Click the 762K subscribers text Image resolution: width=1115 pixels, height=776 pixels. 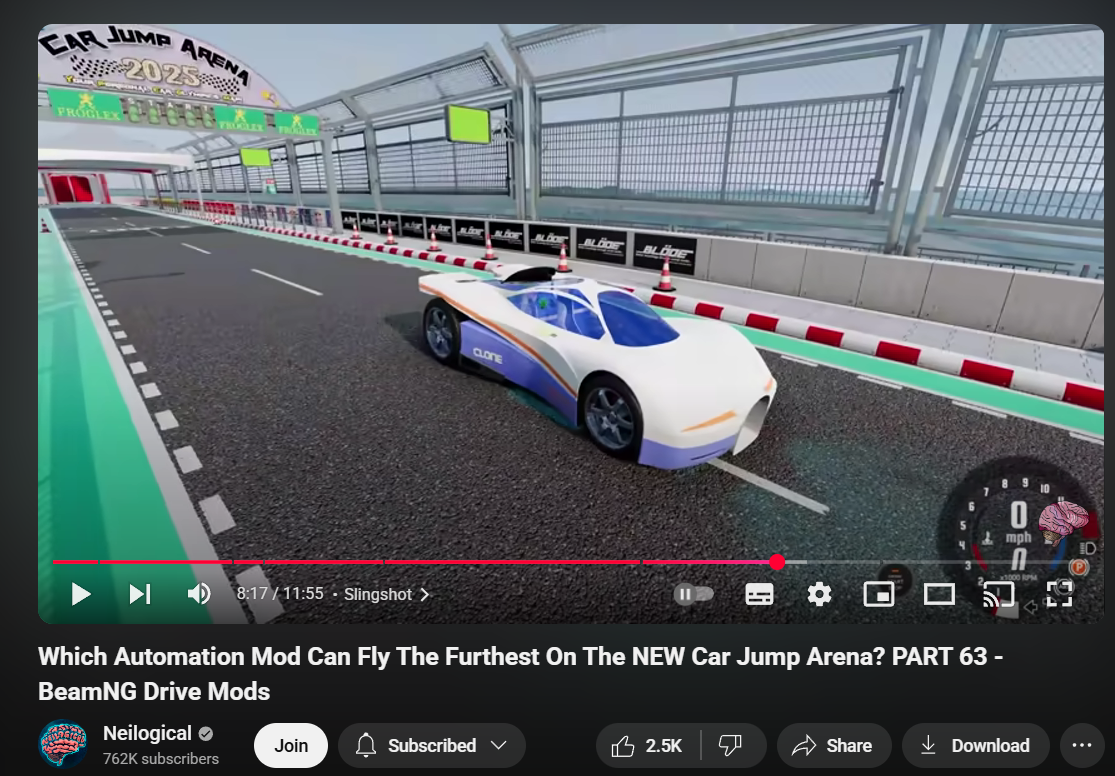(161, 759)
